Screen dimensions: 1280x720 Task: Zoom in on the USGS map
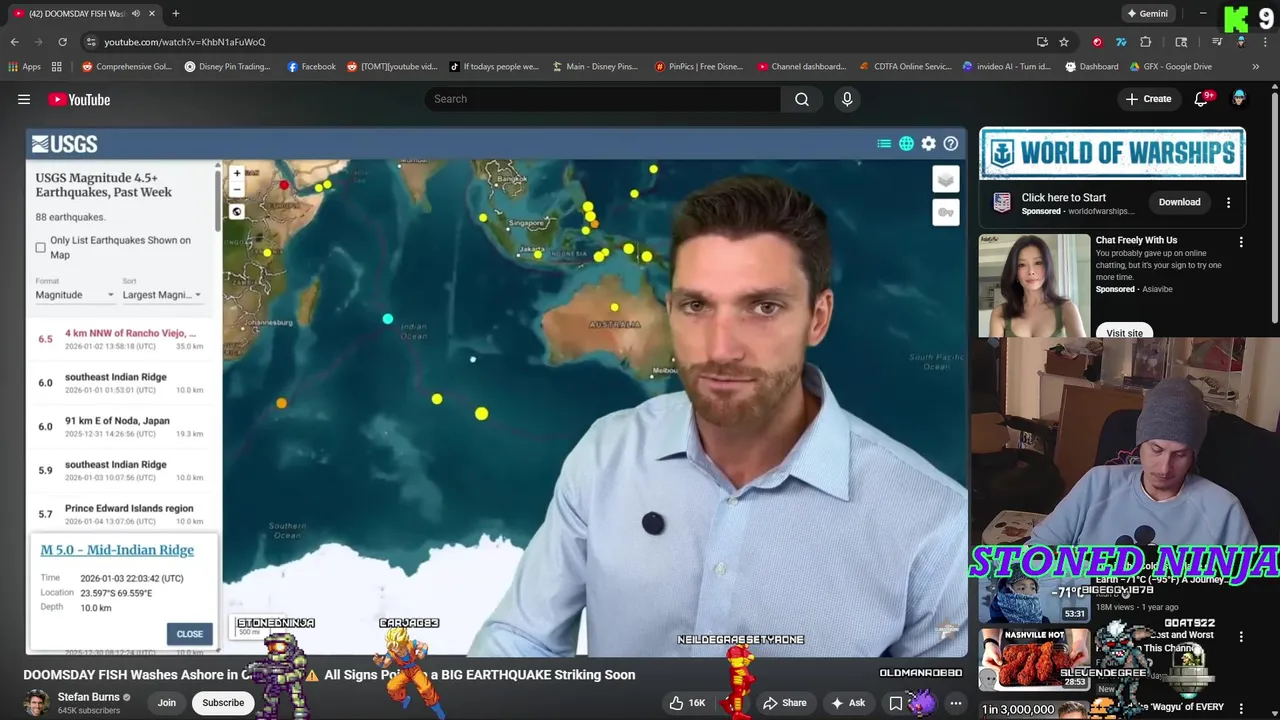point(237,173)
